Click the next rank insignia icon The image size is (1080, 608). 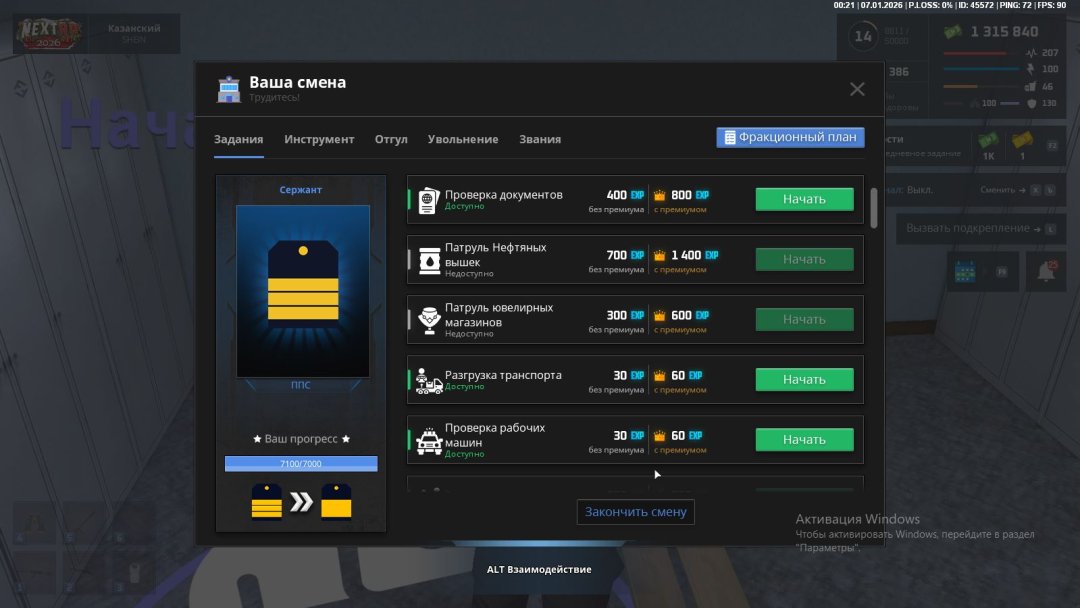(336, 502)
